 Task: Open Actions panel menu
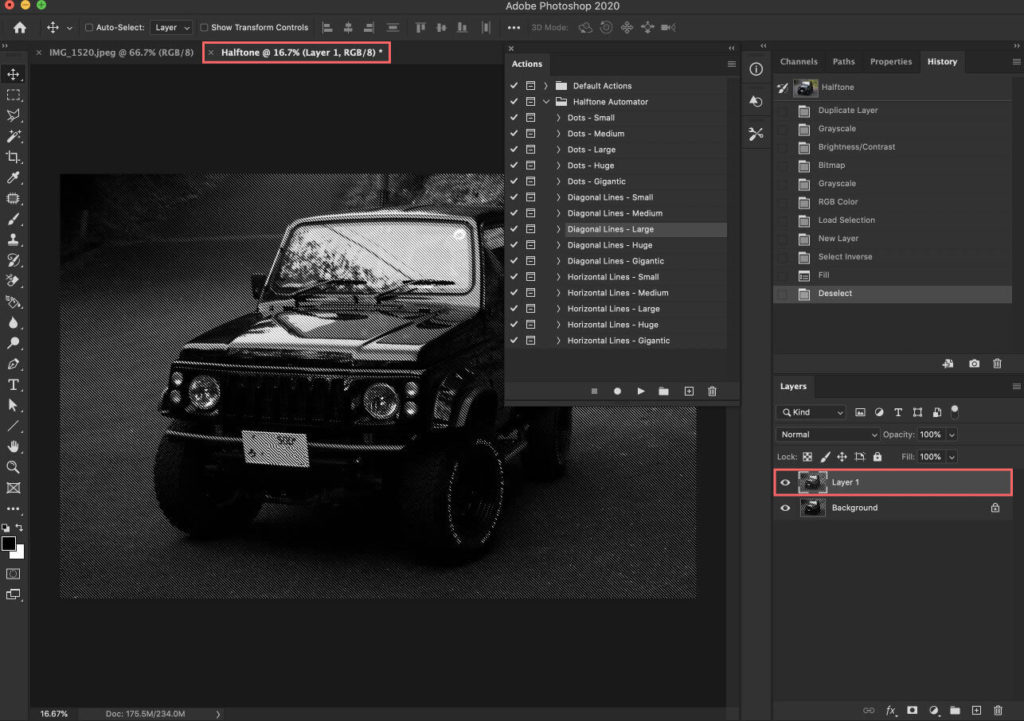(x=731, y=64)
